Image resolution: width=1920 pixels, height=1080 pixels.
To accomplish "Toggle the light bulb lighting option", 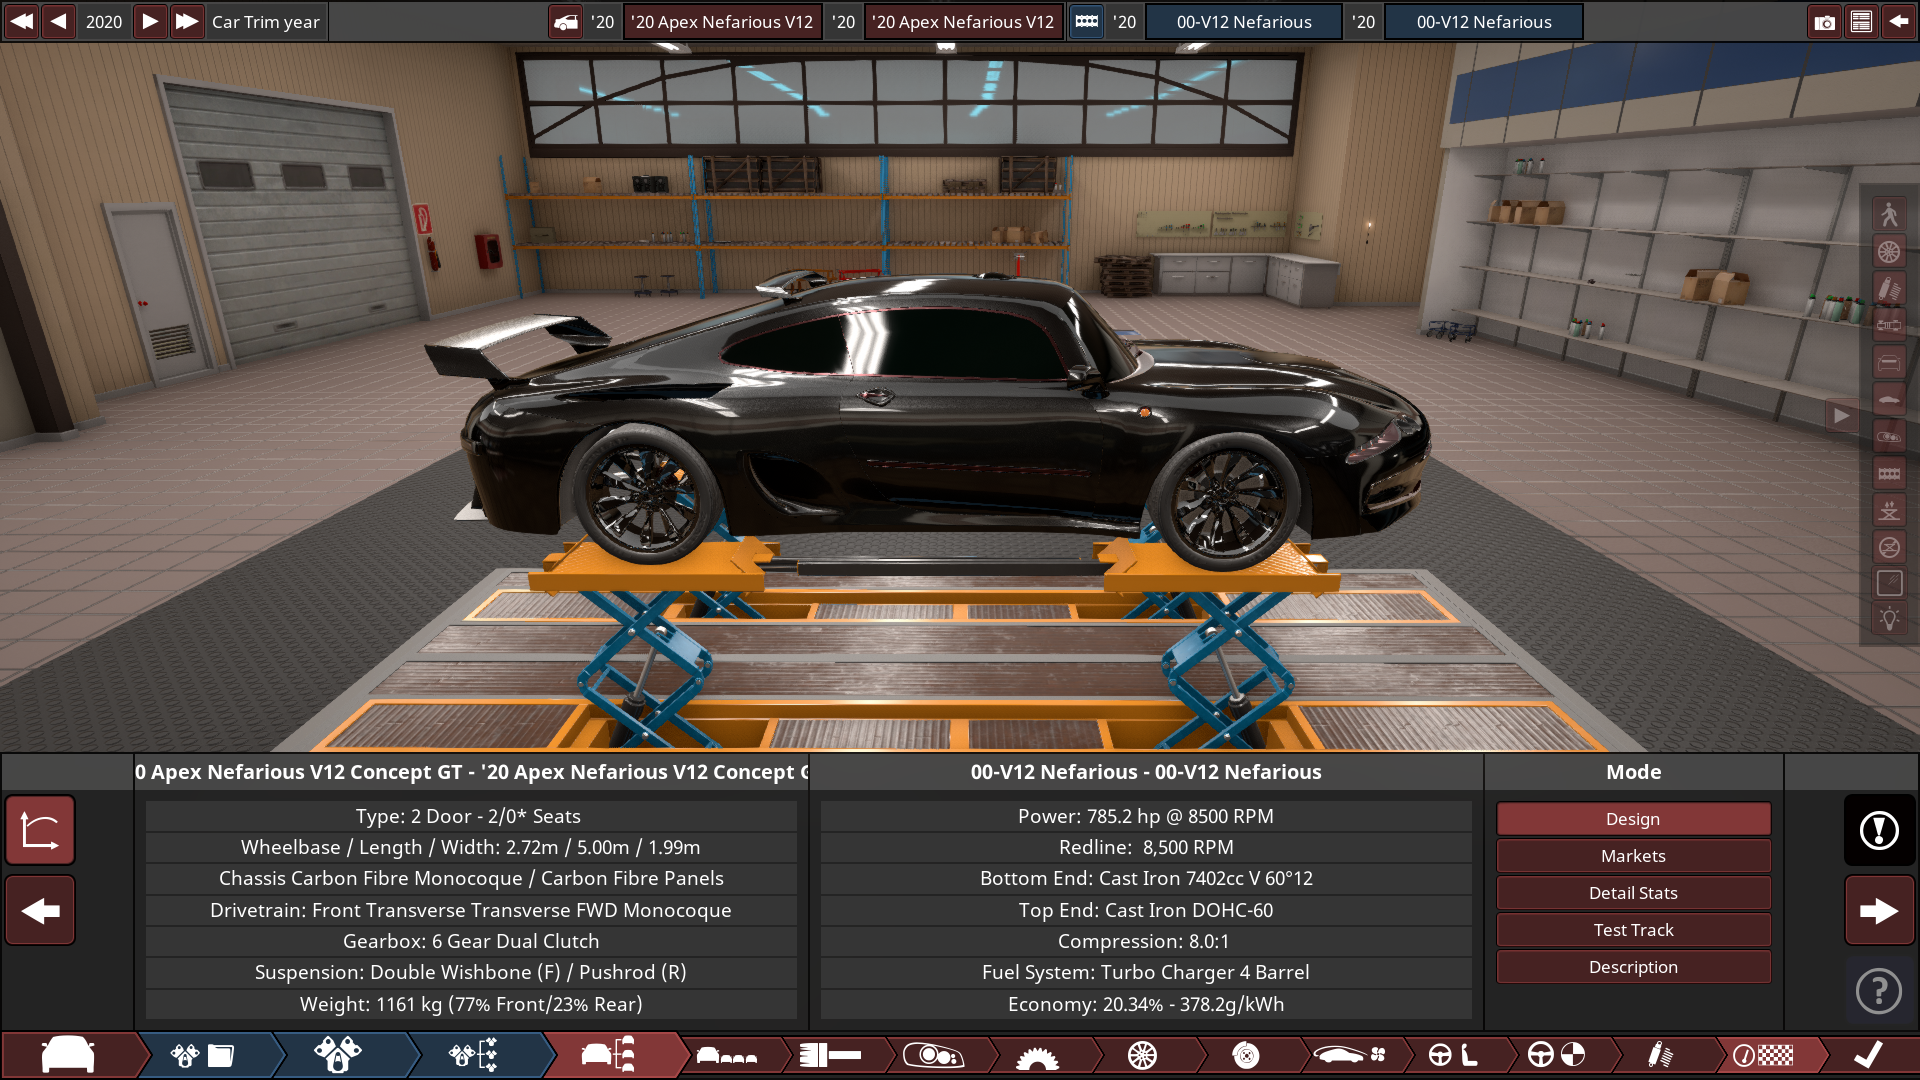I will coord(1888,619).
